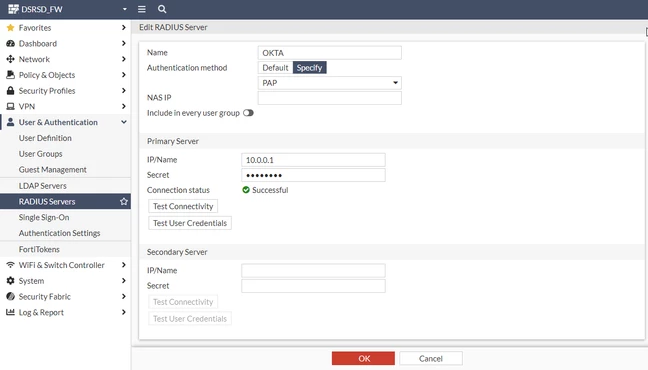Screen dimensions: 648x370
Task: Click the Successful connection status text
Action: coord(270,190)
